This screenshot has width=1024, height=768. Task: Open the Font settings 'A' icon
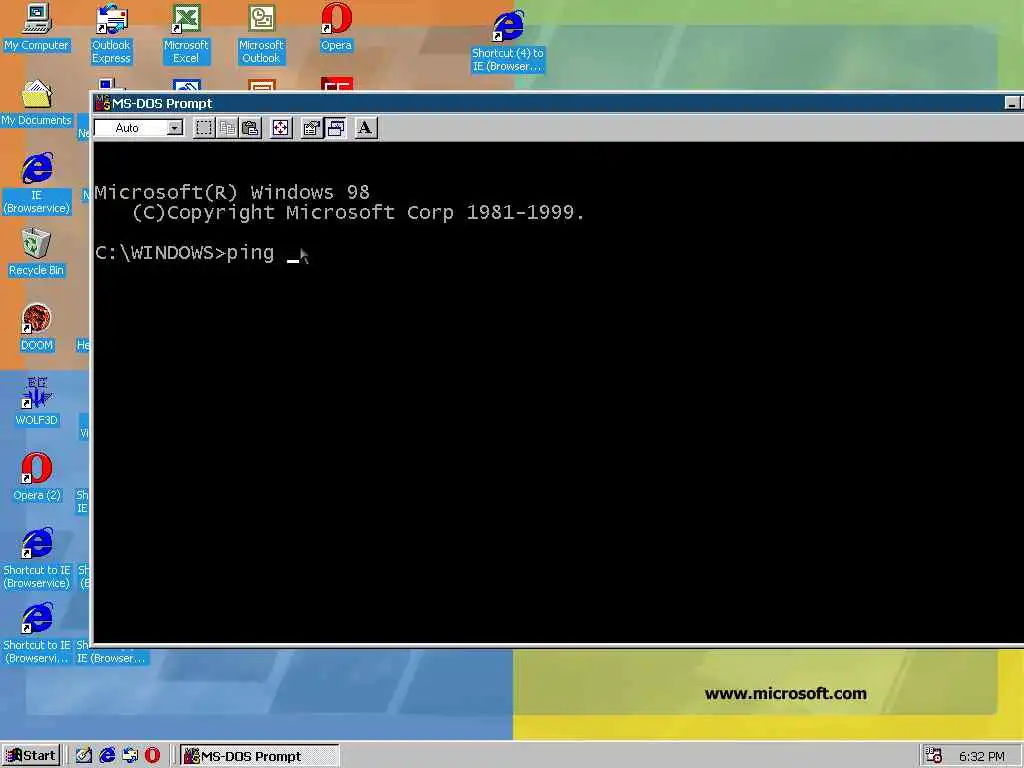365,128
